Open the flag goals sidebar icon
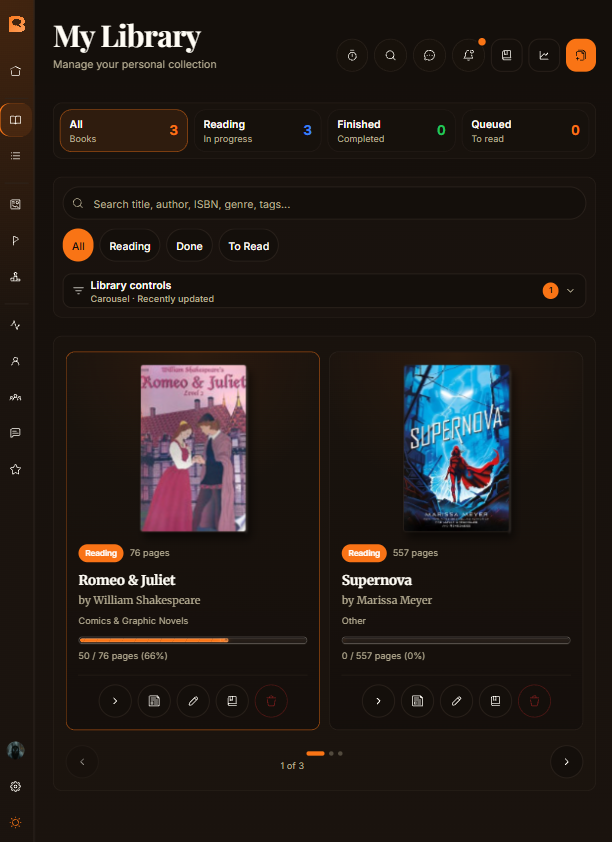 [16, 240]
